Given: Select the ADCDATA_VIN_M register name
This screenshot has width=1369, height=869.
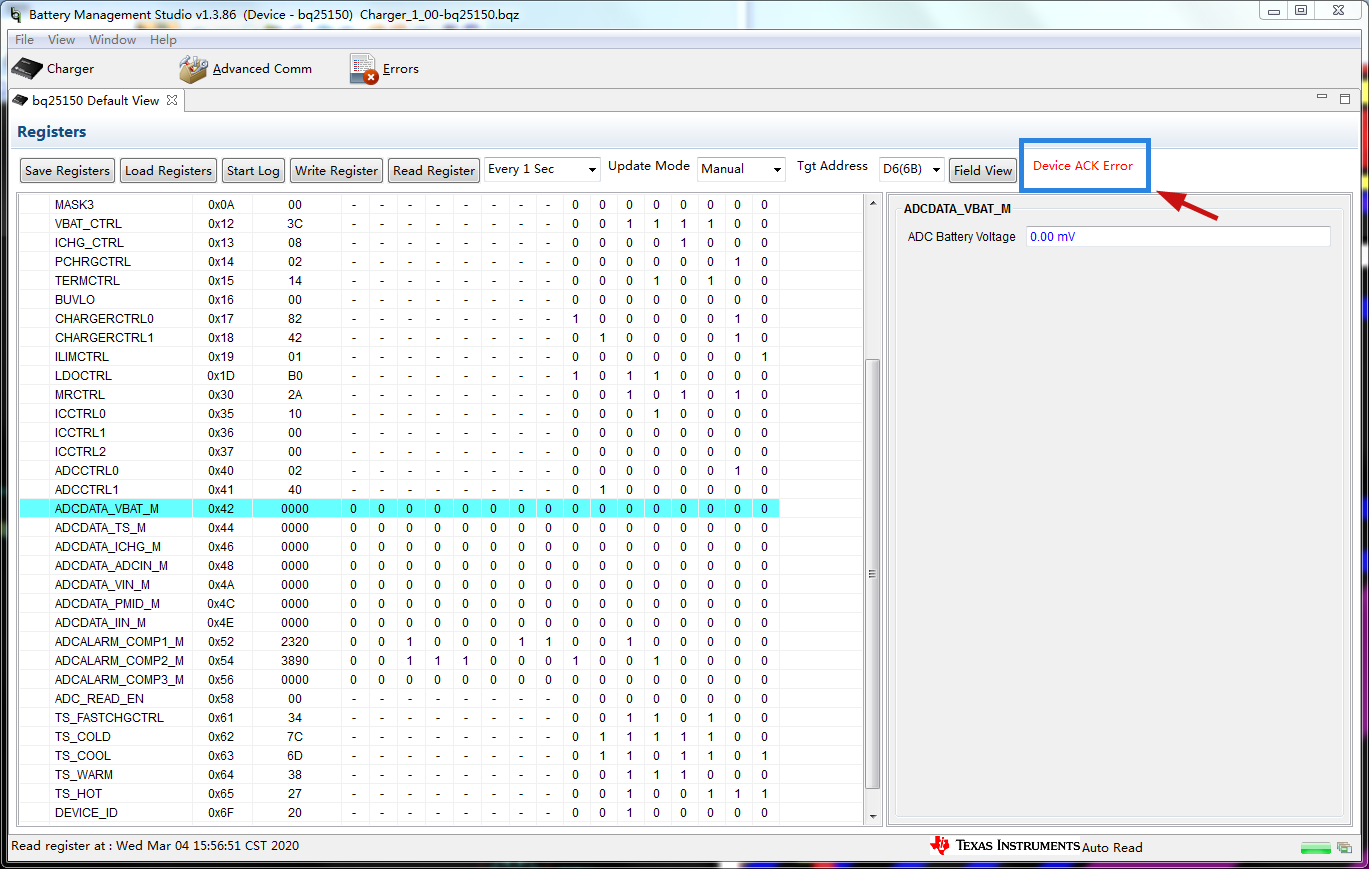Looking at the screenshot, I should click(102, 584).
